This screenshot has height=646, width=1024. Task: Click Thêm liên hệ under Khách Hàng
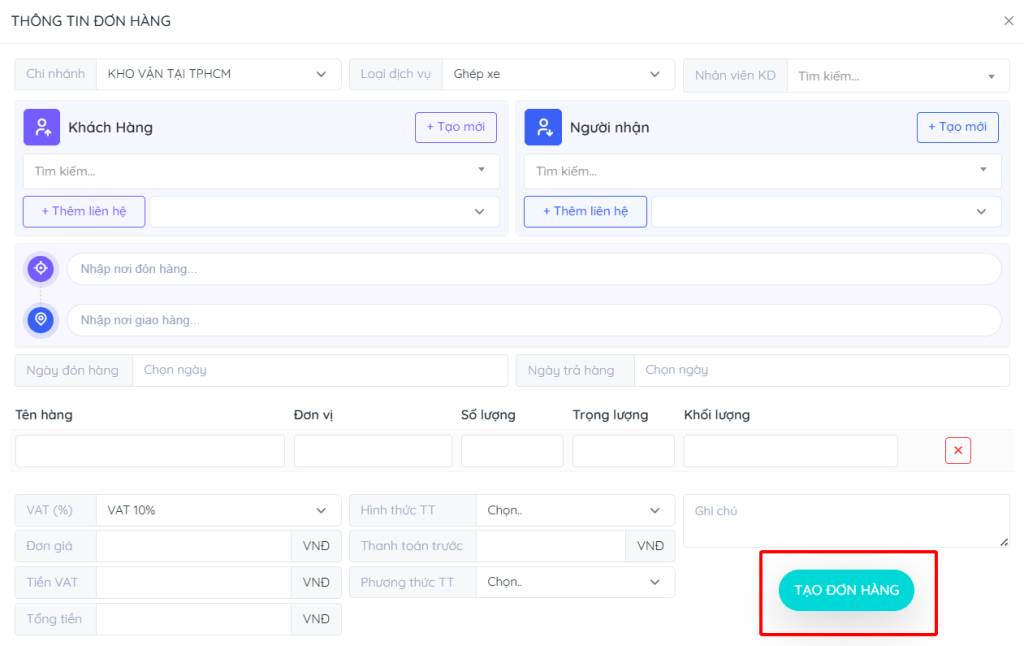84,211
